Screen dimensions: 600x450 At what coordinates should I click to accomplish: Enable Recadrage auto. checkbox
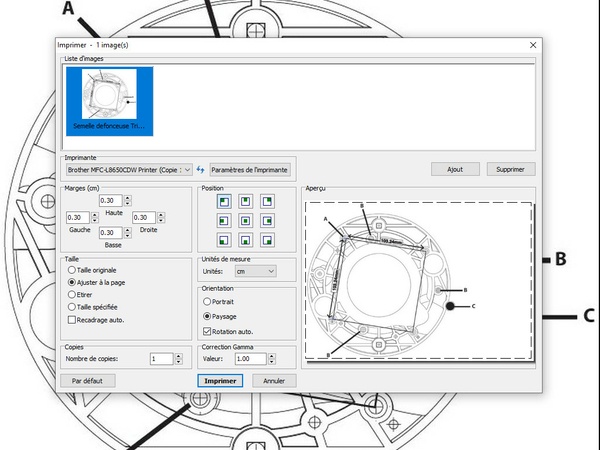point(71,320)
